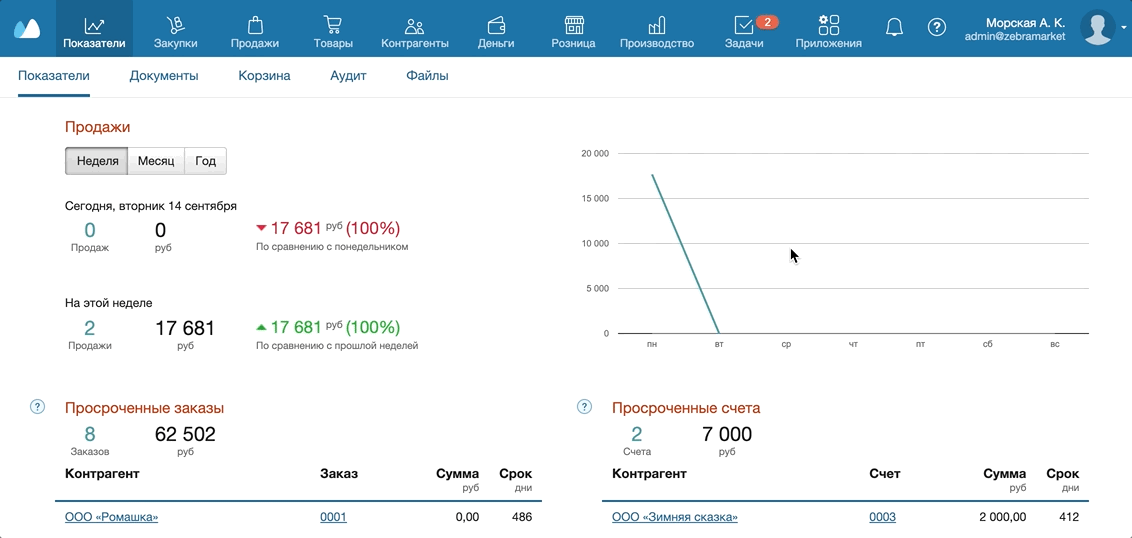Open Задачи with 2 pending tasks
The width and height of the screenshot is (1132, 538).
coord(744,30)
